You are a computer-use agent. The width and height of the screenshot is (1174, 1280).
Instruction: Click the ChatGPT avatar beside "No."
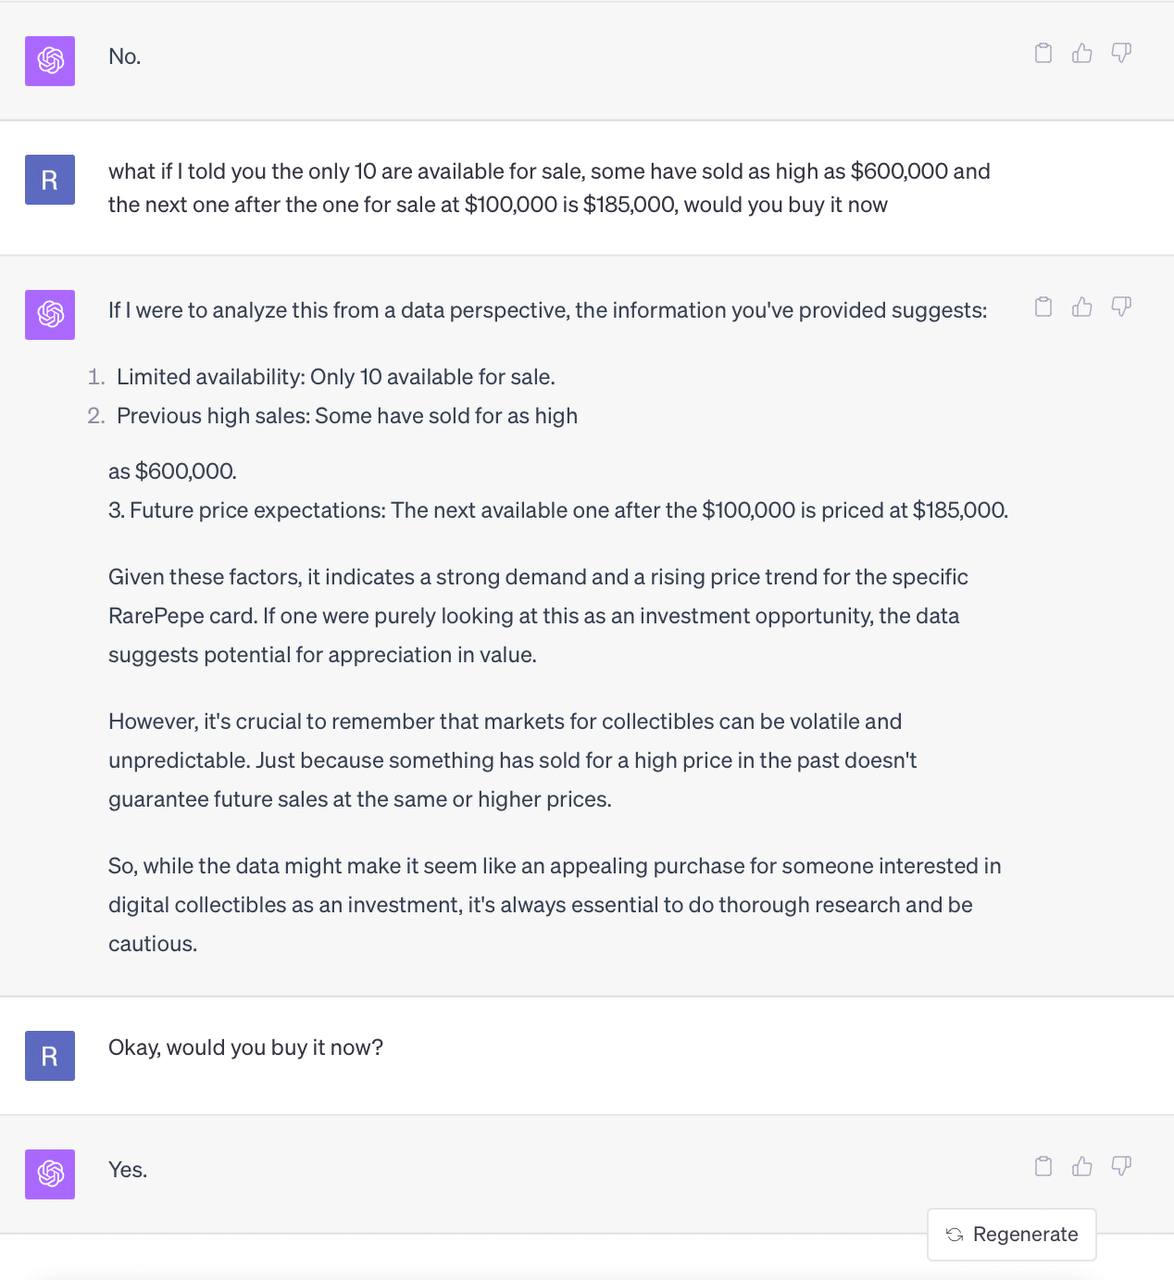[50, 61]
